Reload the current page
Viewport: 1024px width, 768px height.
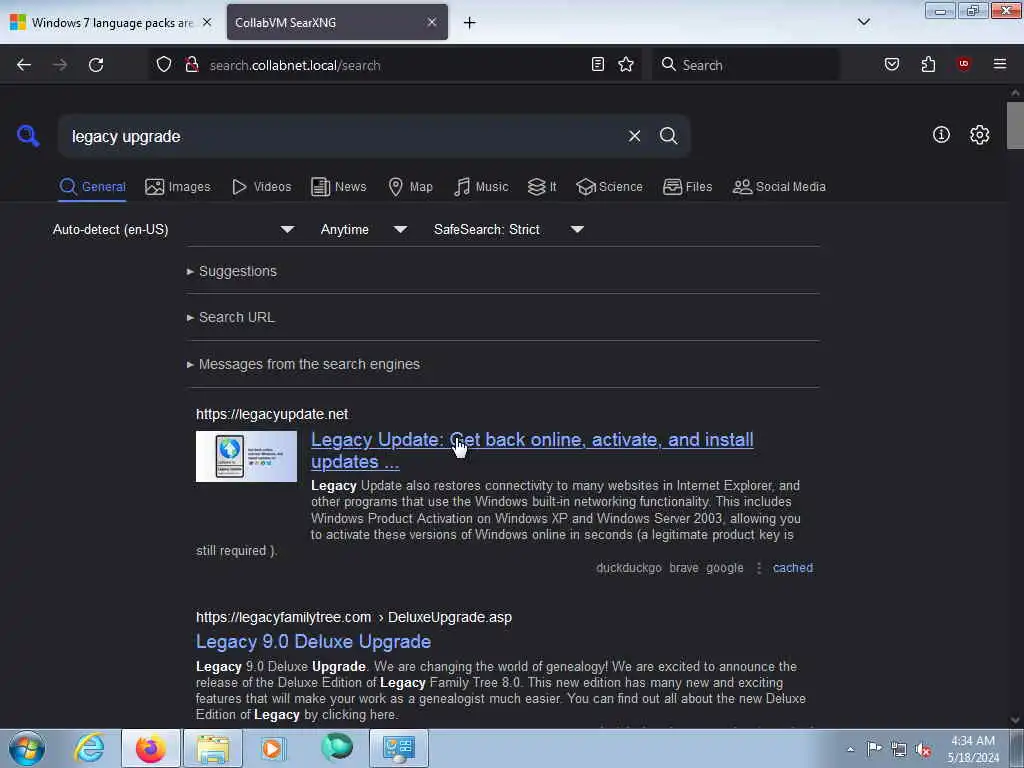96,65
